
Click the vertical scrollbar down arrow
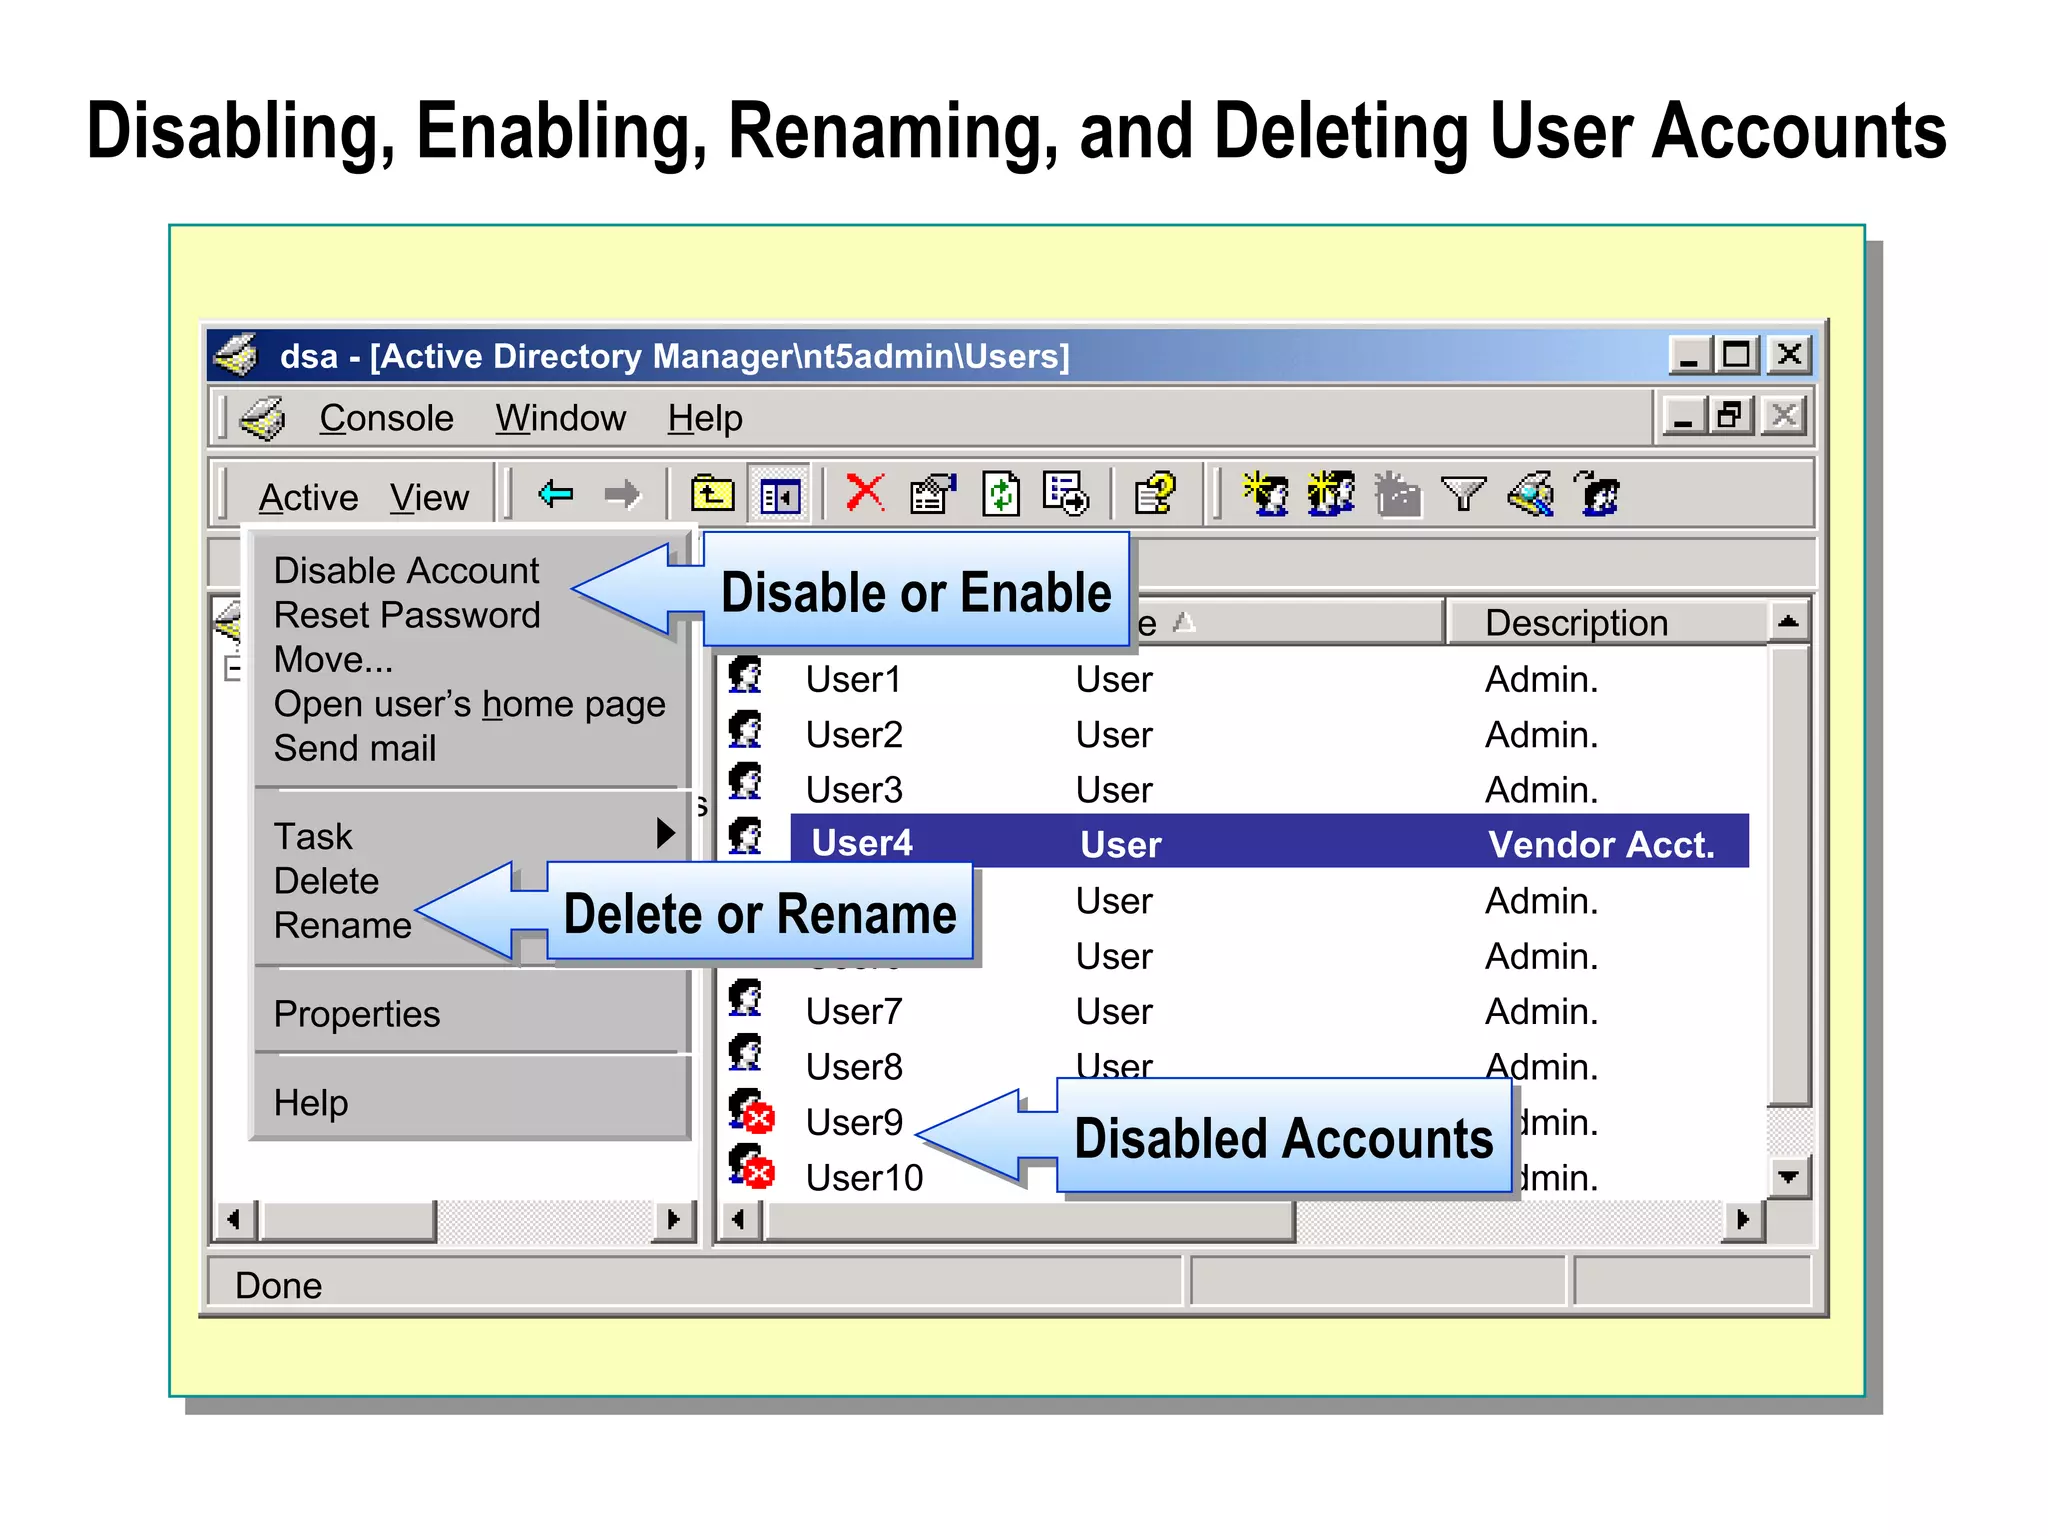(x=1789, y=1177)
